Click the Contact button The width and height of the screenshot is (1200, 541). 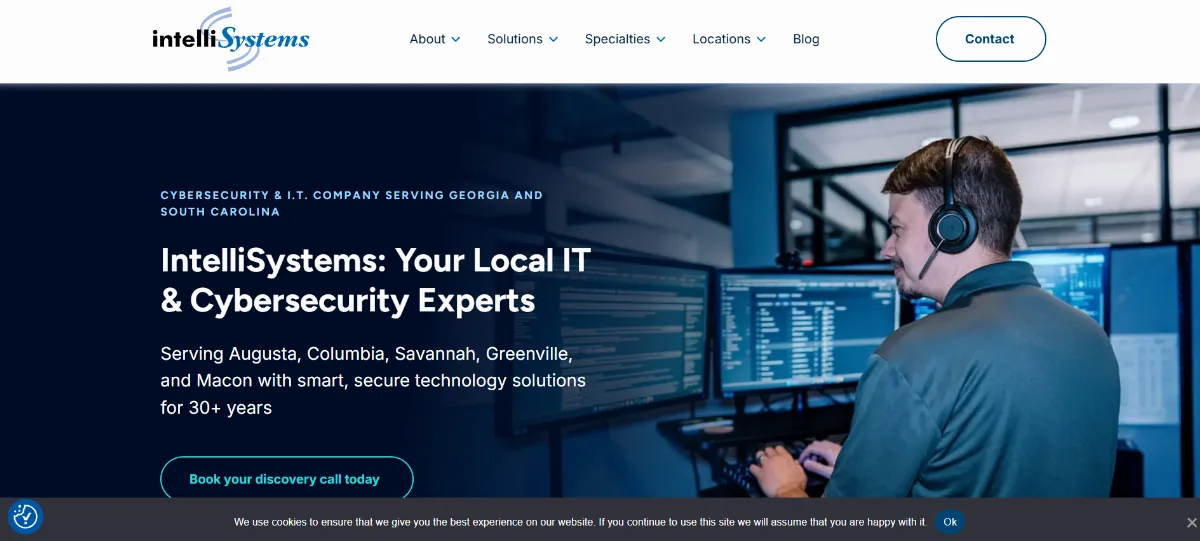[990, 39]
